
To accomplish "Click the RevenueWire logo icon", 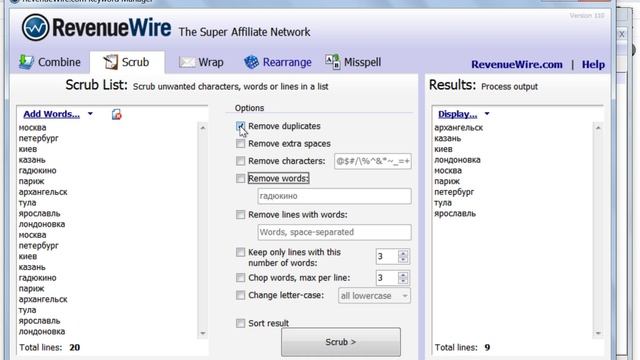I will pyautogui.click(x=36, y=27).
